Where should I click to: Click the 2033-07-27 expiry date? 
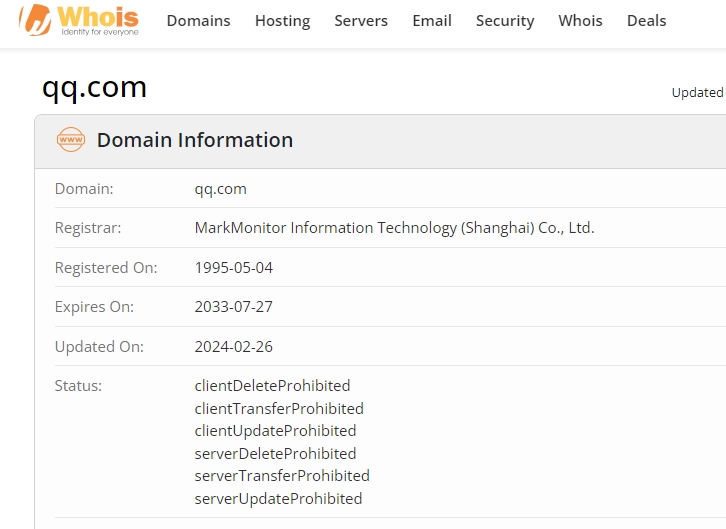click(234, 307)
